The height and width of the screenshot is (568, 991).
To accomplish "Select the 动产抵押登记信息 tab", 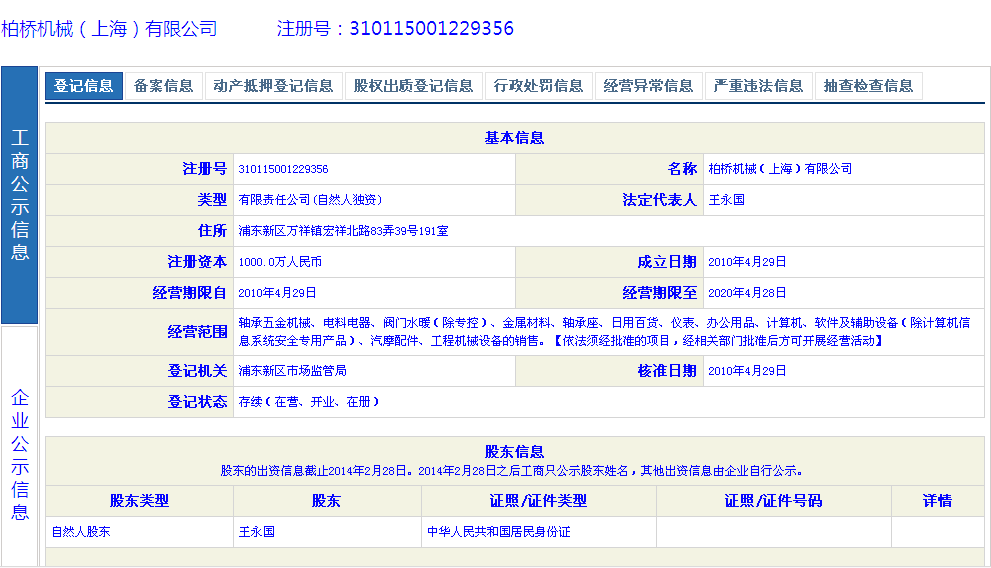I will (273, 86).
